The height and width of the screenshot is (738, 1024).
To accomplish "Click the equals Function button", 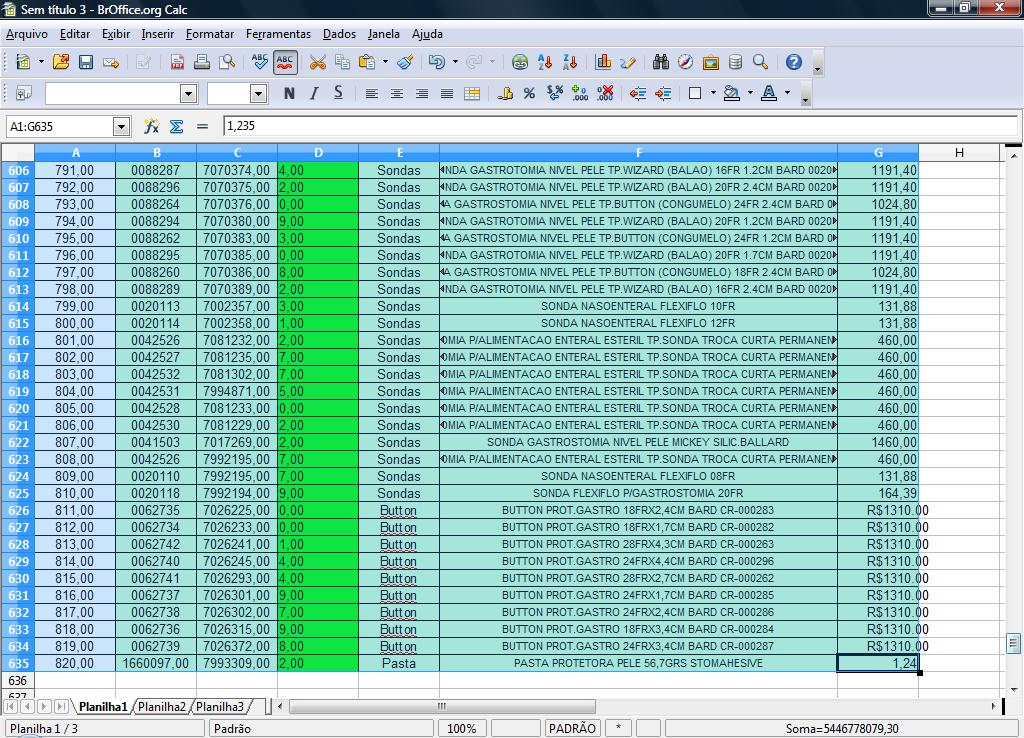I will tap(202, 126).
